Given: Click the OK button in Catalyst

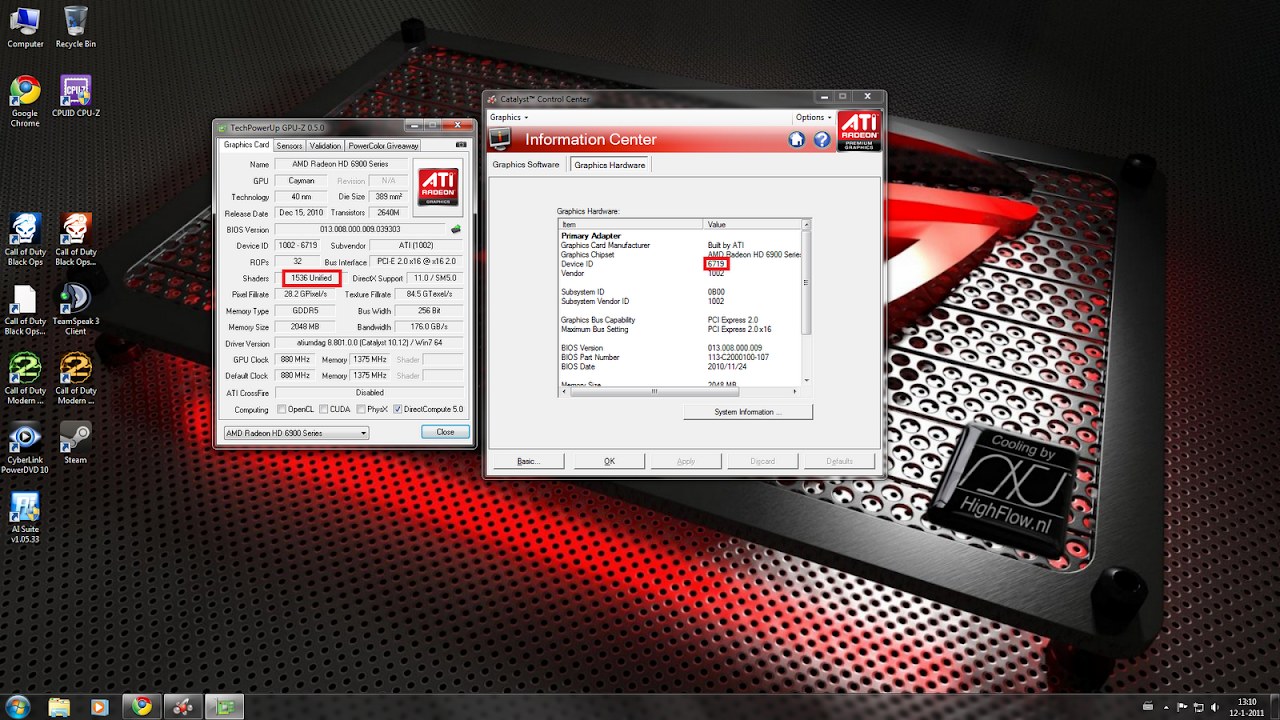Looking at the screenshot, I should click(x=609, y=461).
